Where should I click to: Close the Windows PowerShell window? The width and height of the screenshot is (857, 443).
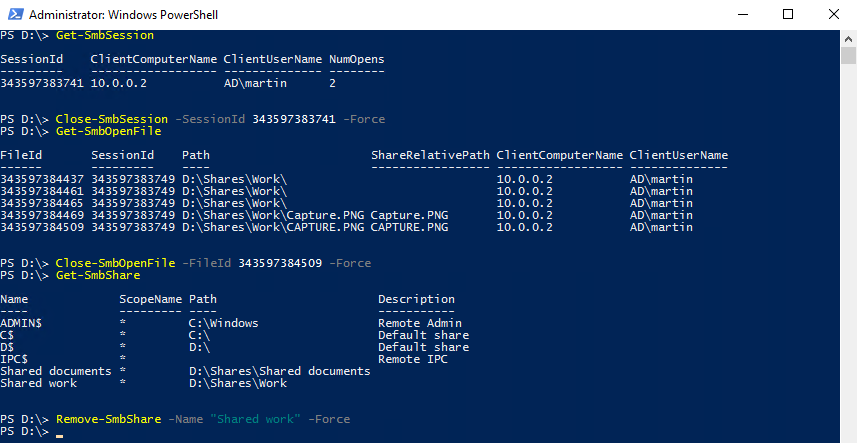point(833,14)
